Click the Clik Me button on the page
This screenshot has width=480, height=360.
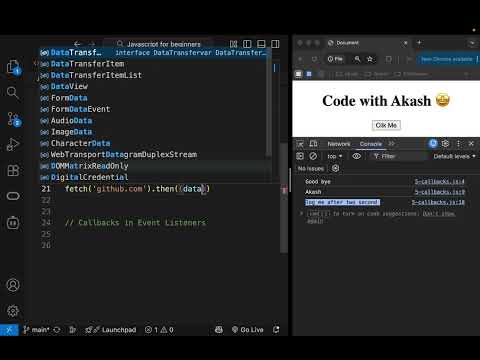386,125
